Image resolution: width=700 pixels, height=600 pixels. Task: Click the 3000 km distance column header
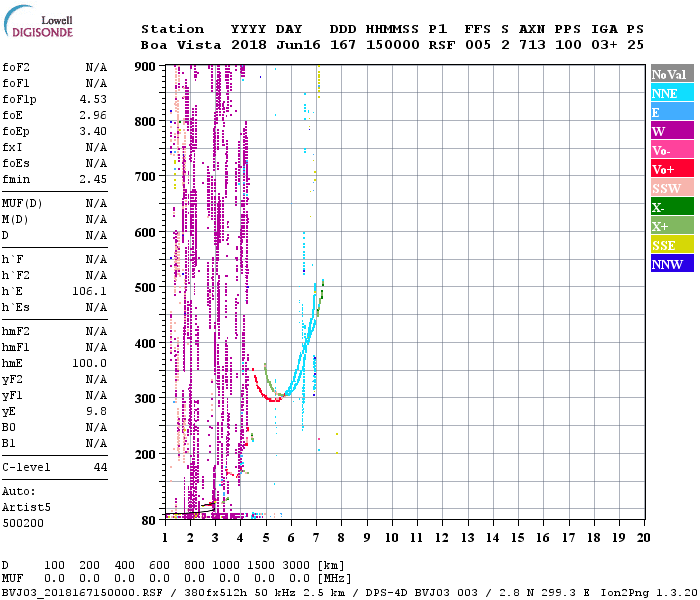[x=296, y=566]
